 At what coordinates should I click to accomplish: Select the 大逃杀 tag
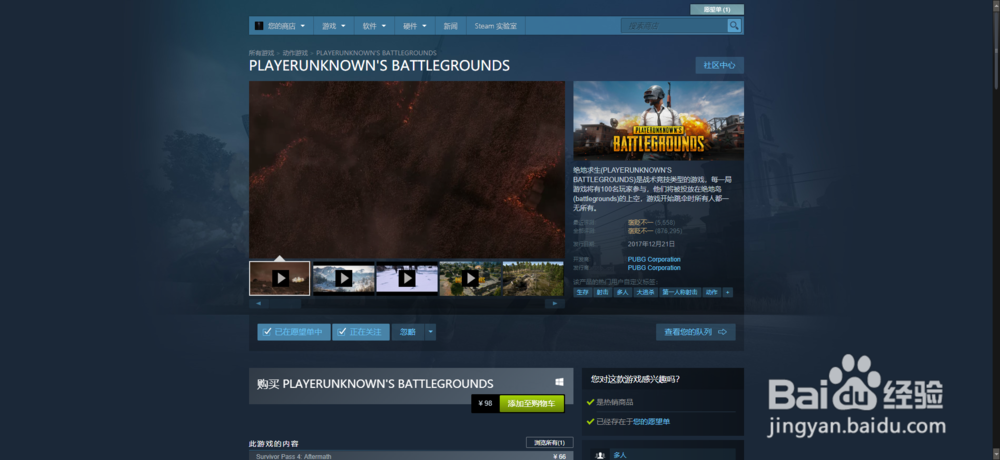click(x=645, y=292)
